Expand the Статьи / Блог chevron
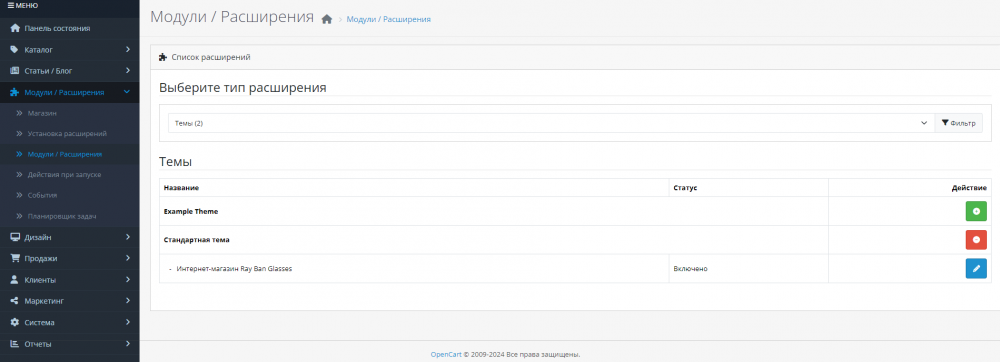The image size is (1000, 362). [x=128, y=70]
